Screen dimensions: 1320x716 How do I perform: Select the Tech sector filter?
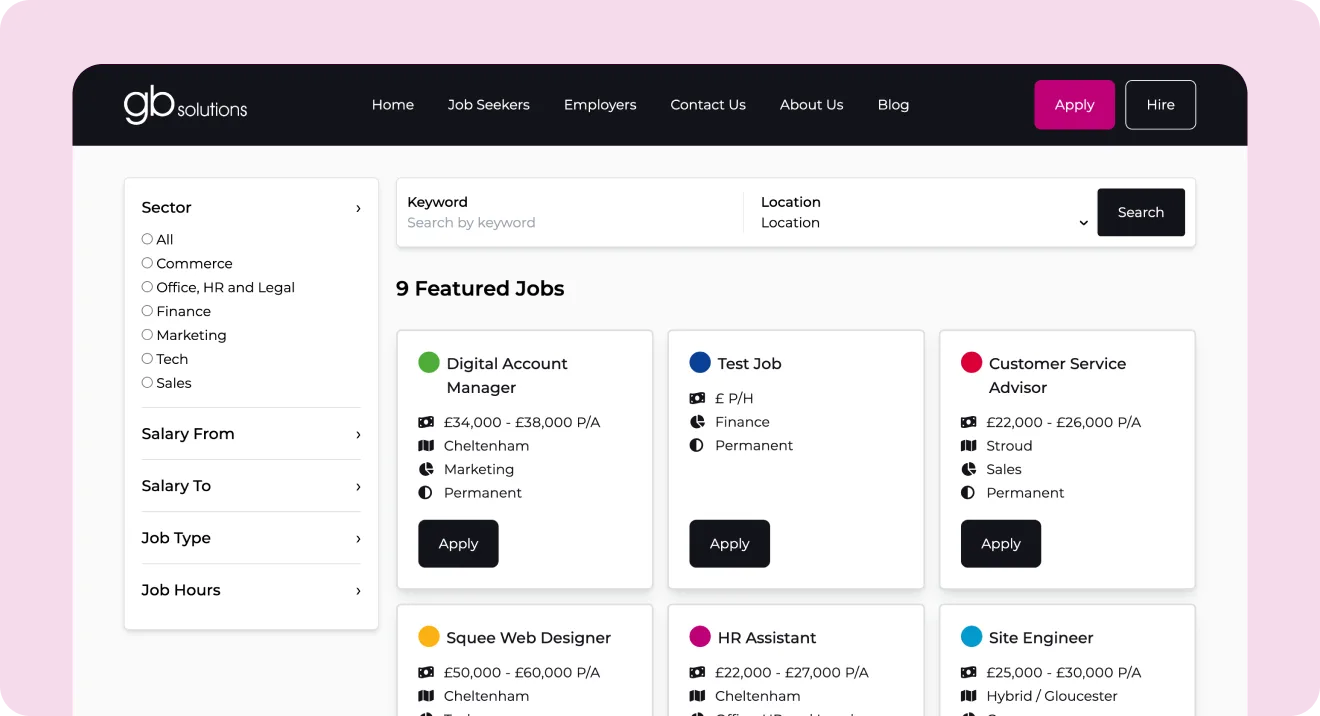145,359
